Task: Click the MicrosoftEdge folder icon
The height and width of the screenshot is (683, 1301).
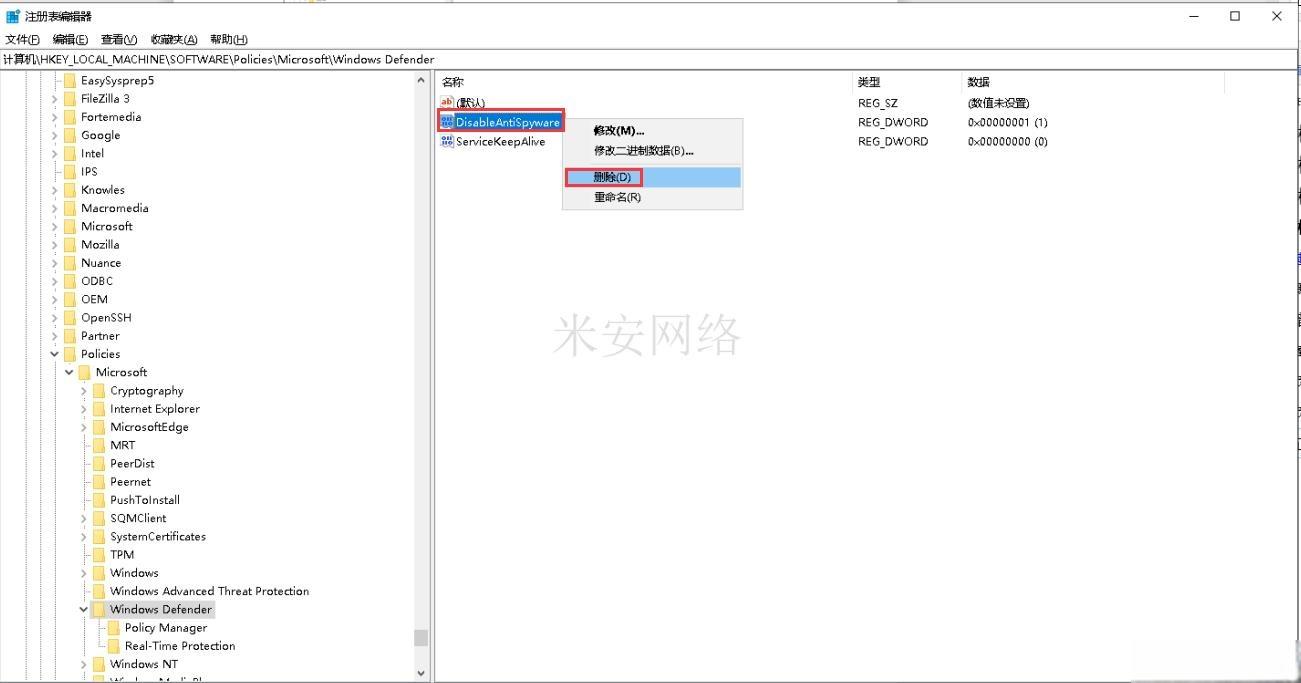Action: click(99, 427)
